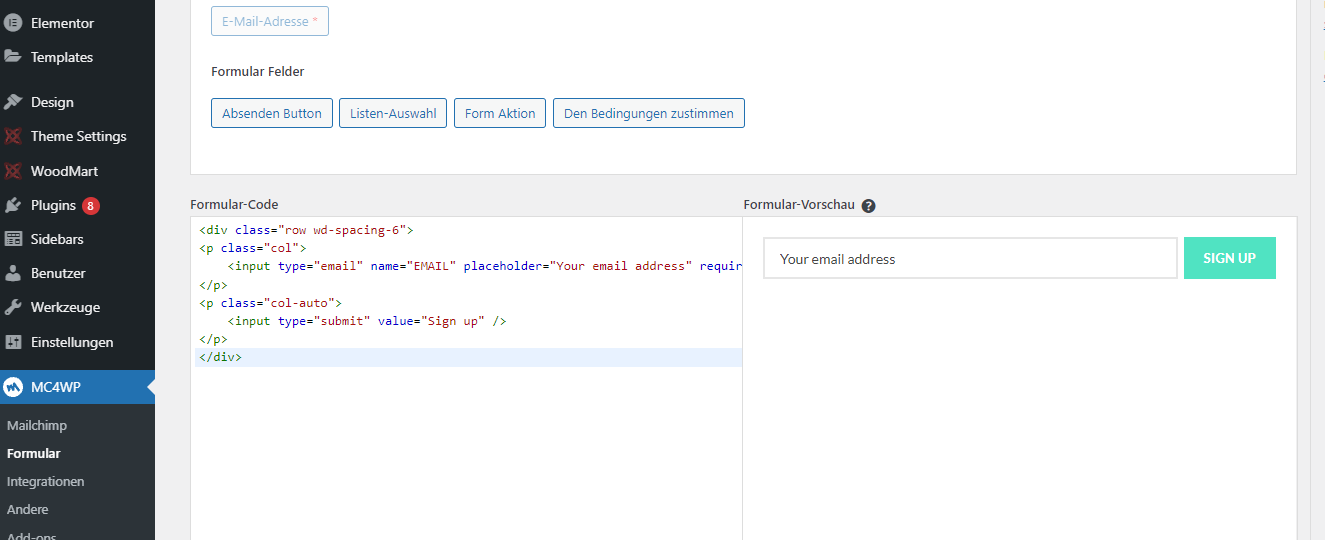
Task: Open the Integrationen submenu link
Action: tap(45, 481)
